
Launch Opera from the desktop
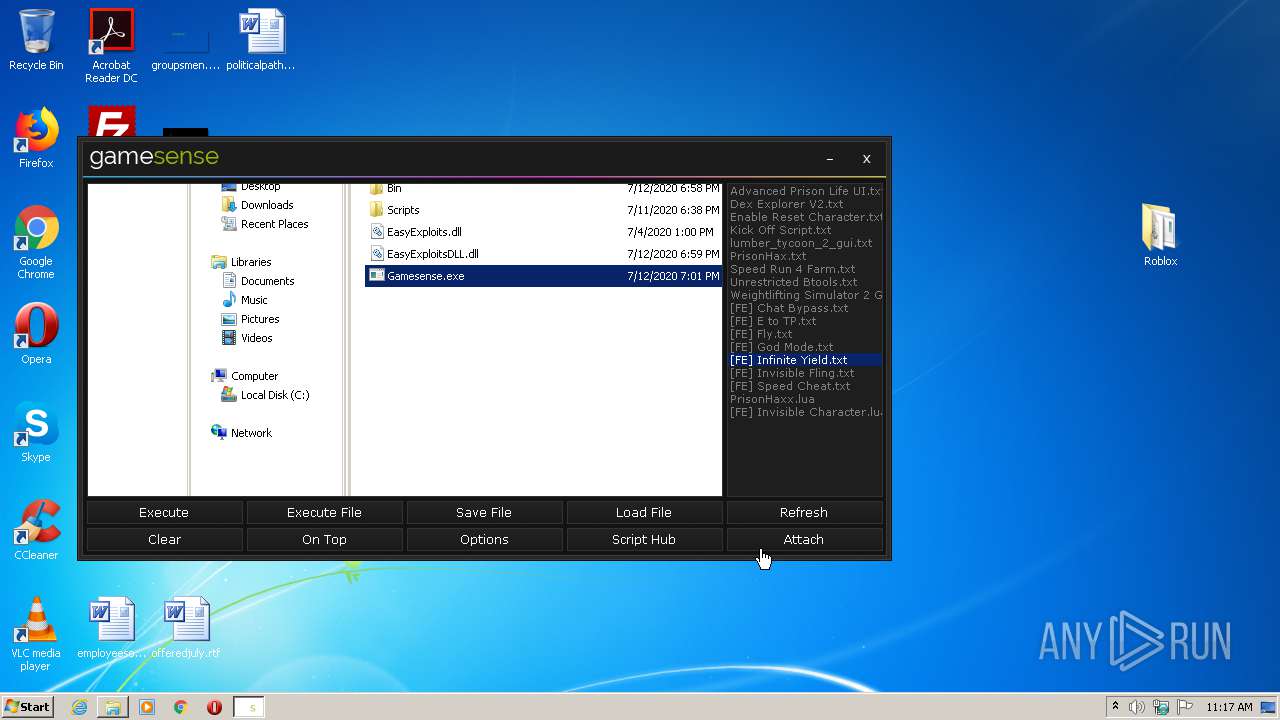(36, 334)
